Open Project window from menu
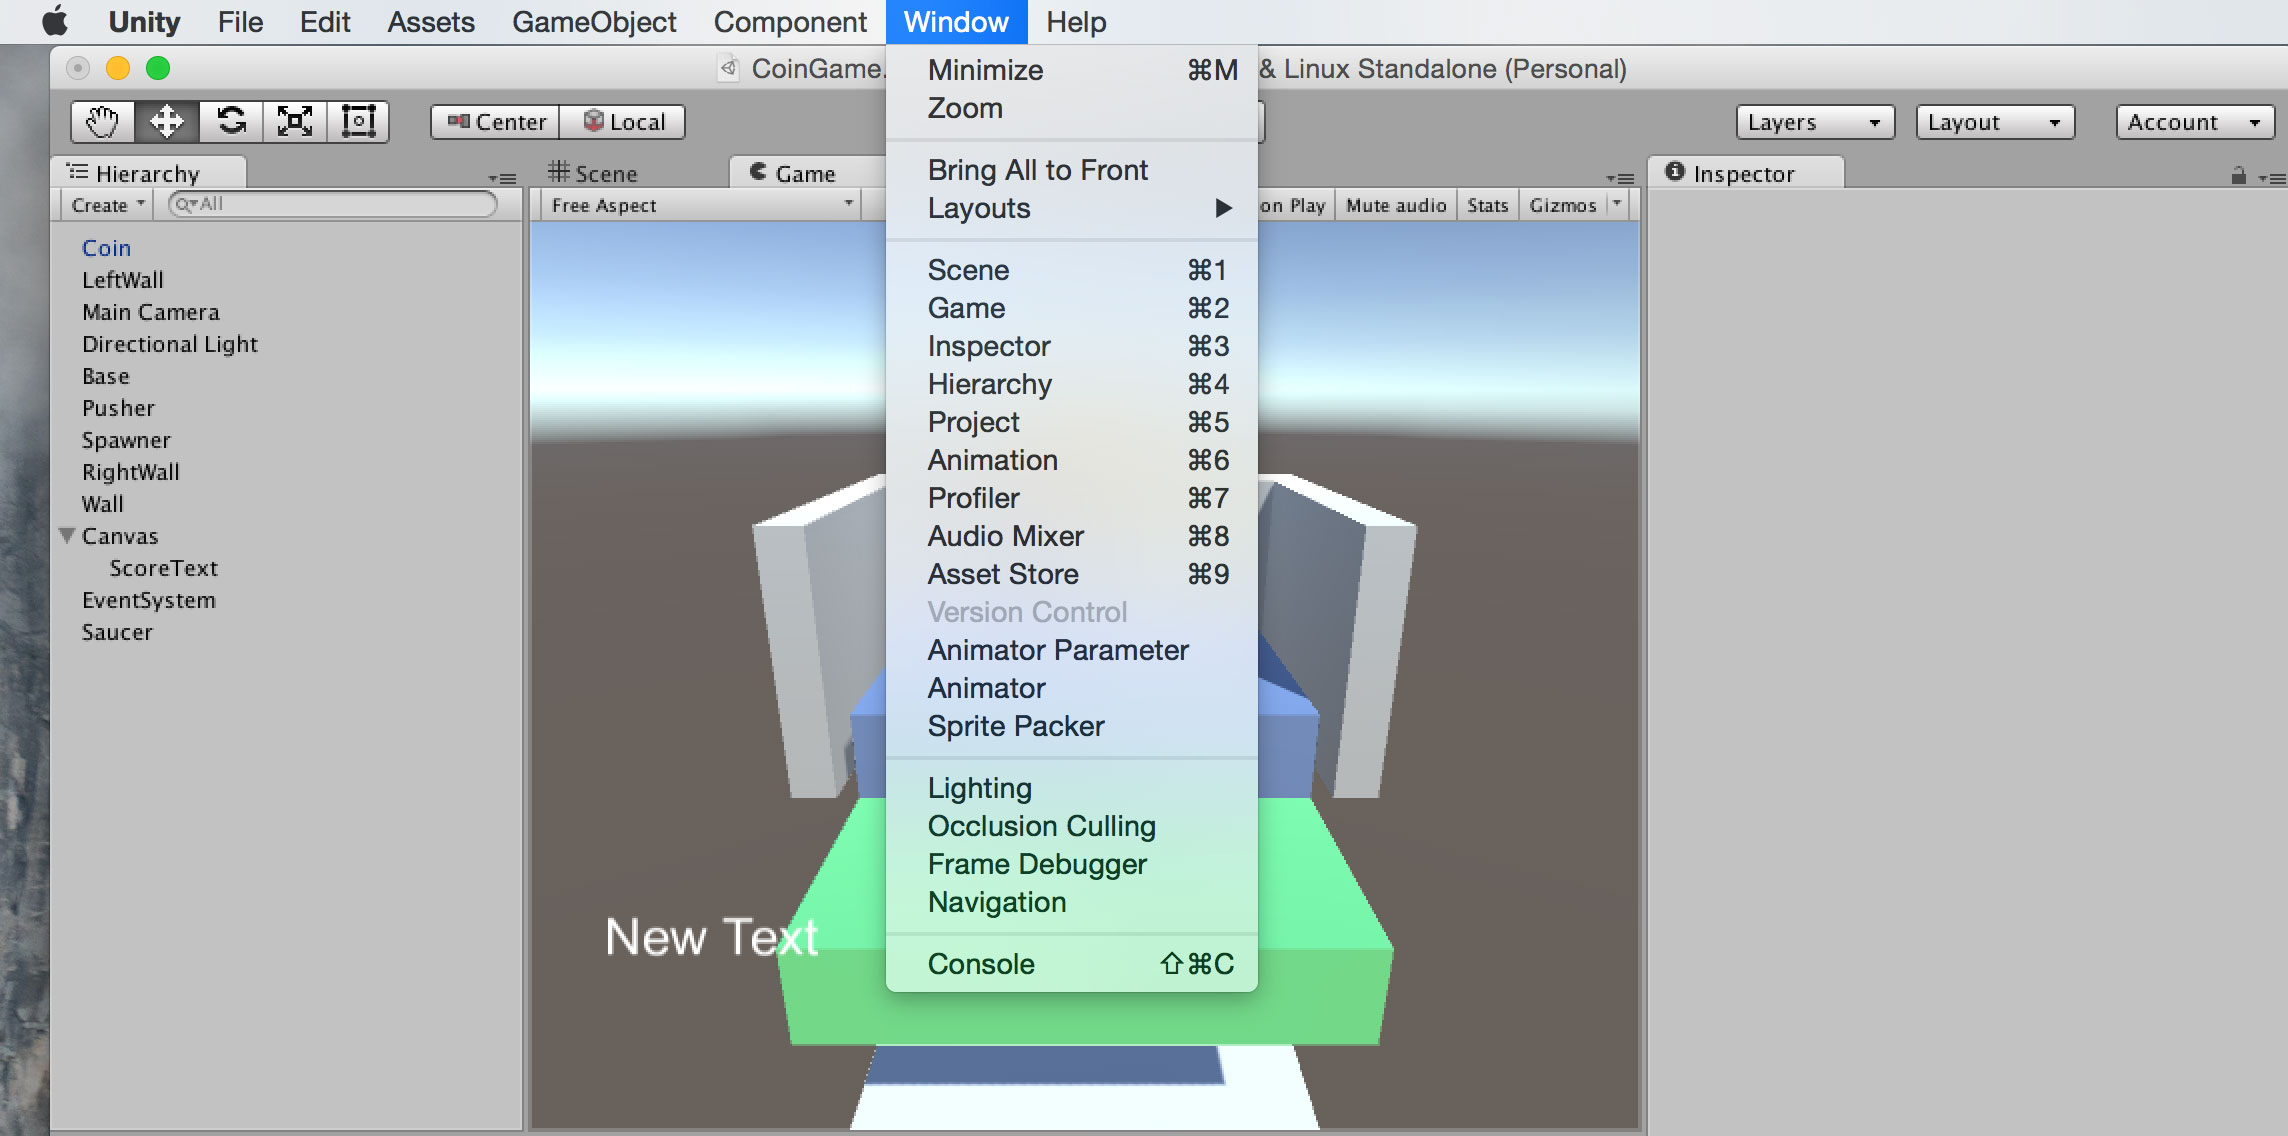Screen dimensions: 2288x1136 click(1071, 422)
